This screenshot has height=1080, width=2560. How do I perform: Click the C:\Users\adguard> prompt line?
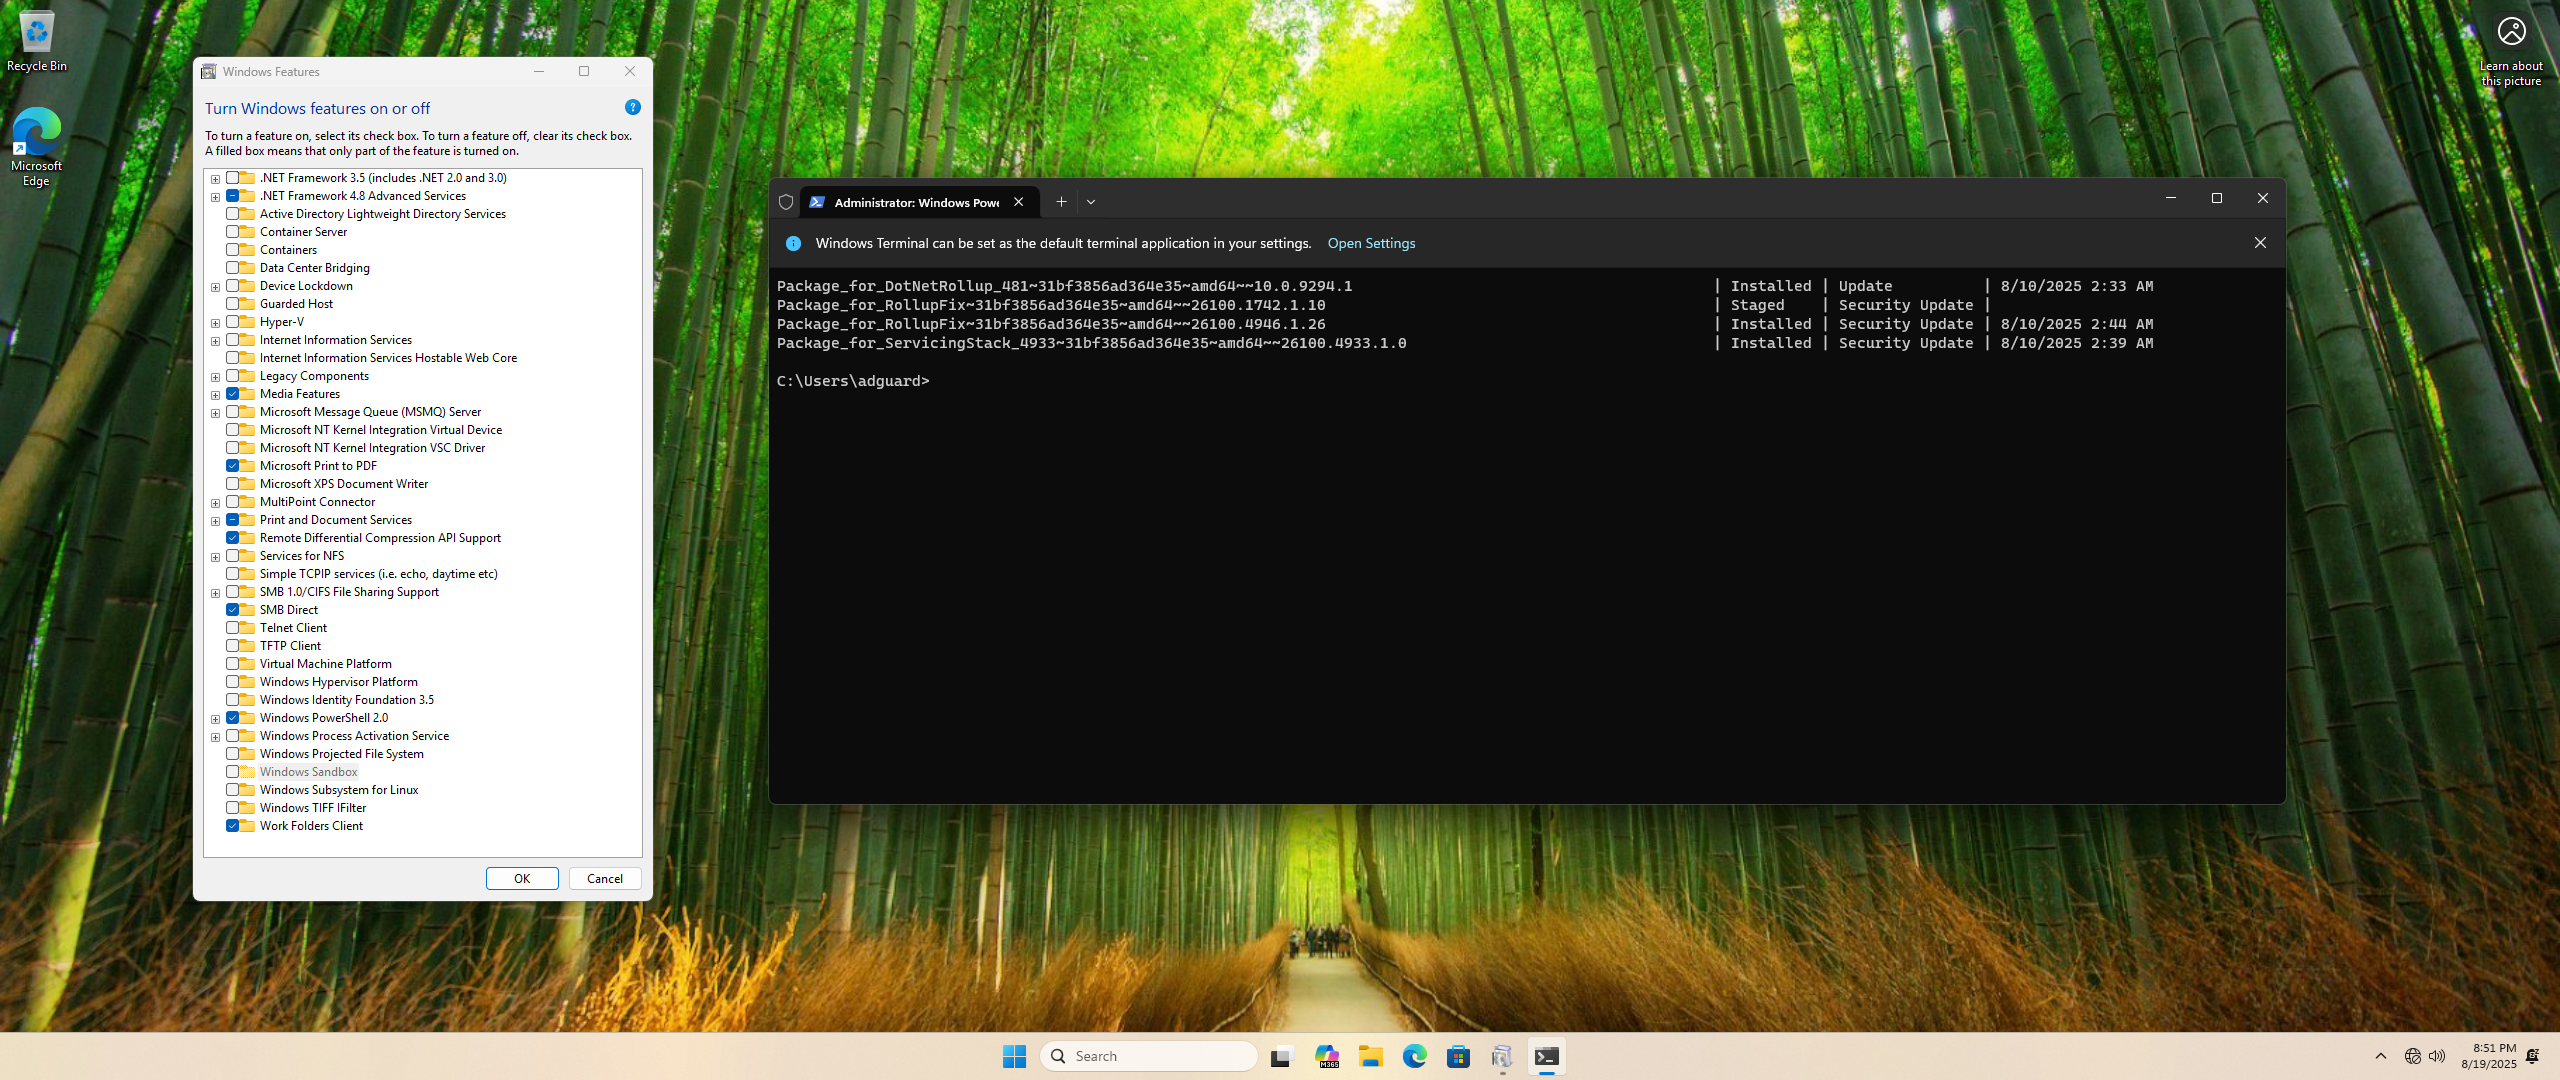click(853, 381)
